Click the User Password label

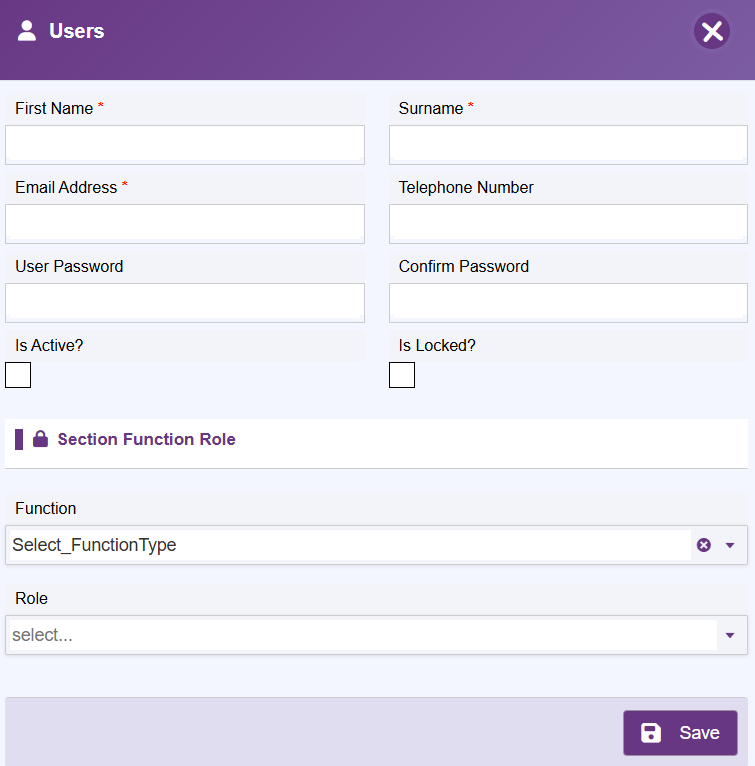[69, 266]
